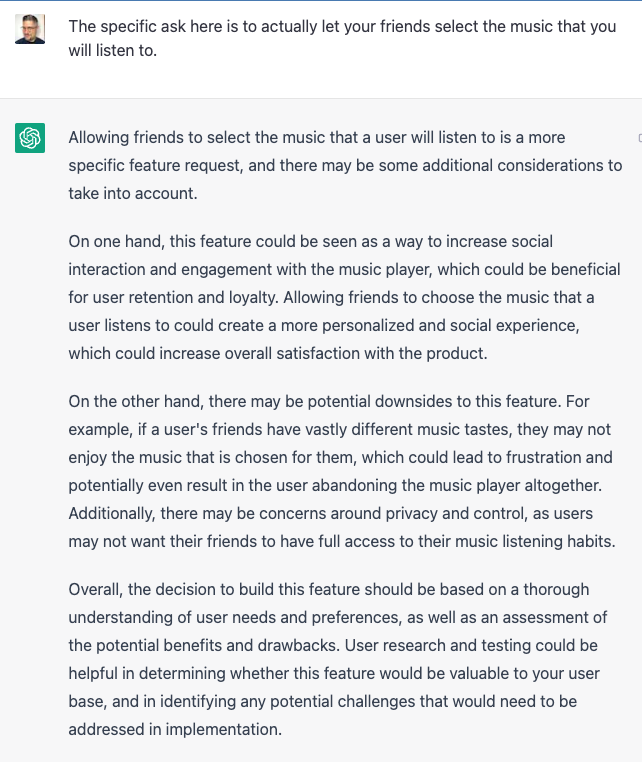The height and width of the screenshot is (762, 642).
Task: Click the phrase "specific feature request"
Action: point(154,166)
